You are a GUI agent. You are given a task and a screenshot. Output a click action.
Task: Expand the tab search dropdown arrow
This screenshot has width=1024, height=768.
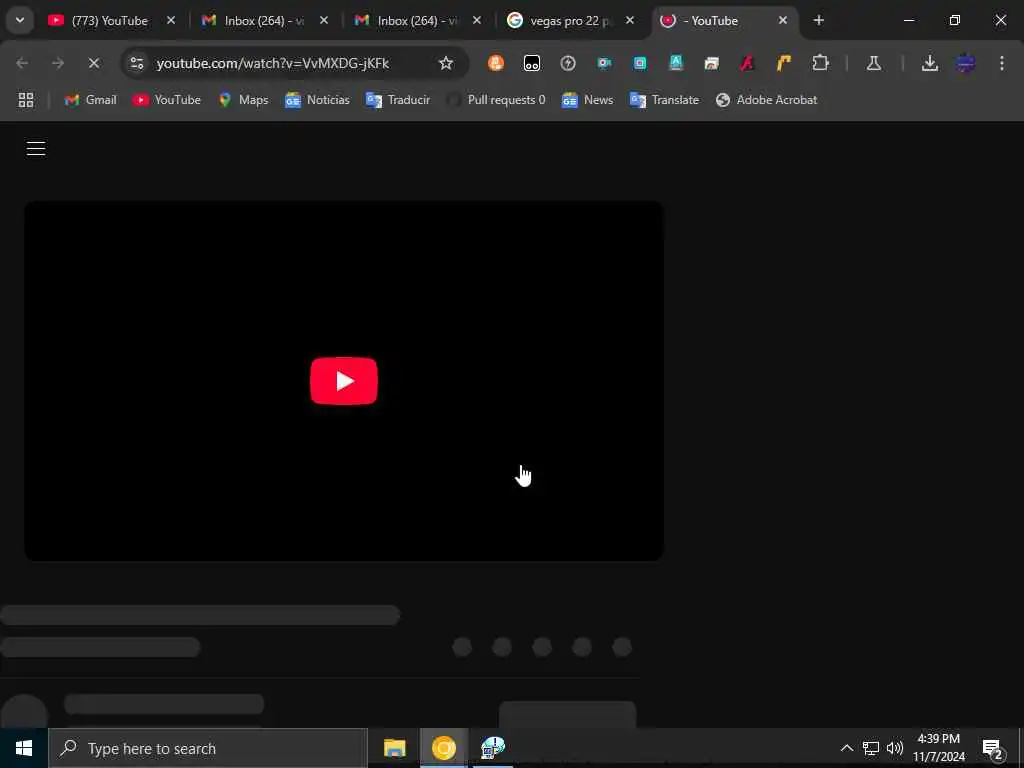(x=20, y=20)
